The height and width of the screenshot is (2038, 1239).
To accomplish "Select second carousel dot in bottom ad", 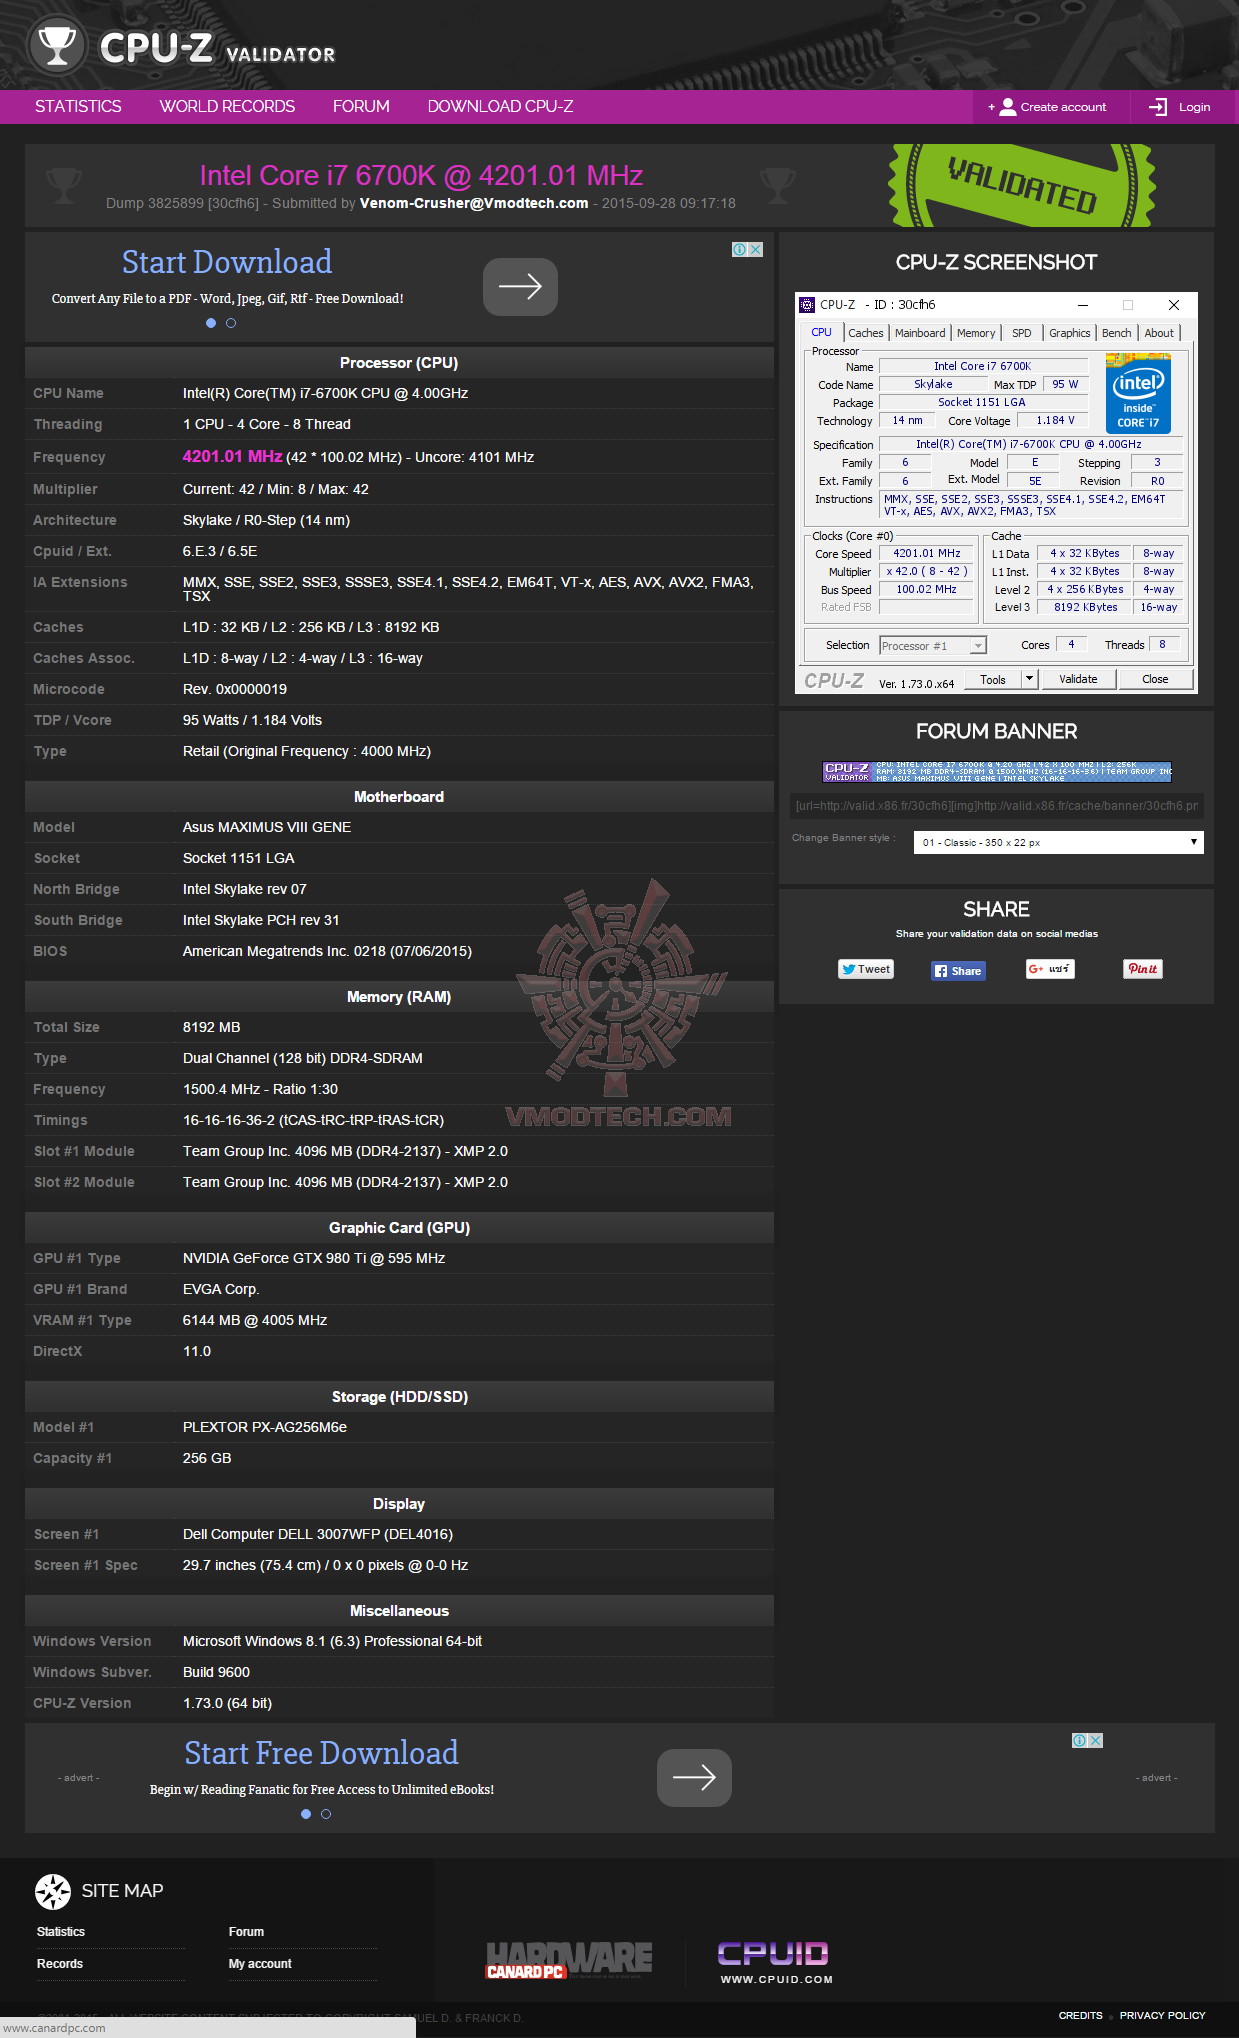I will [x=326, y=1814].
